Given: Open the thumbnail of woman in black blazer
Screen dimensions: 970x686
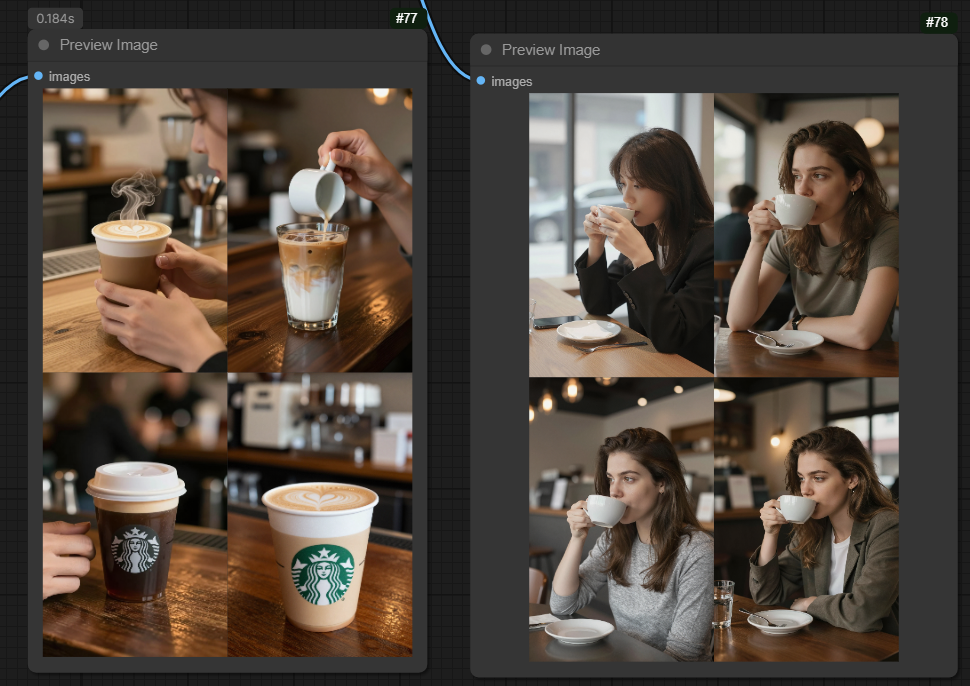Looking at the screenshot, I should (x=621, y=235).
